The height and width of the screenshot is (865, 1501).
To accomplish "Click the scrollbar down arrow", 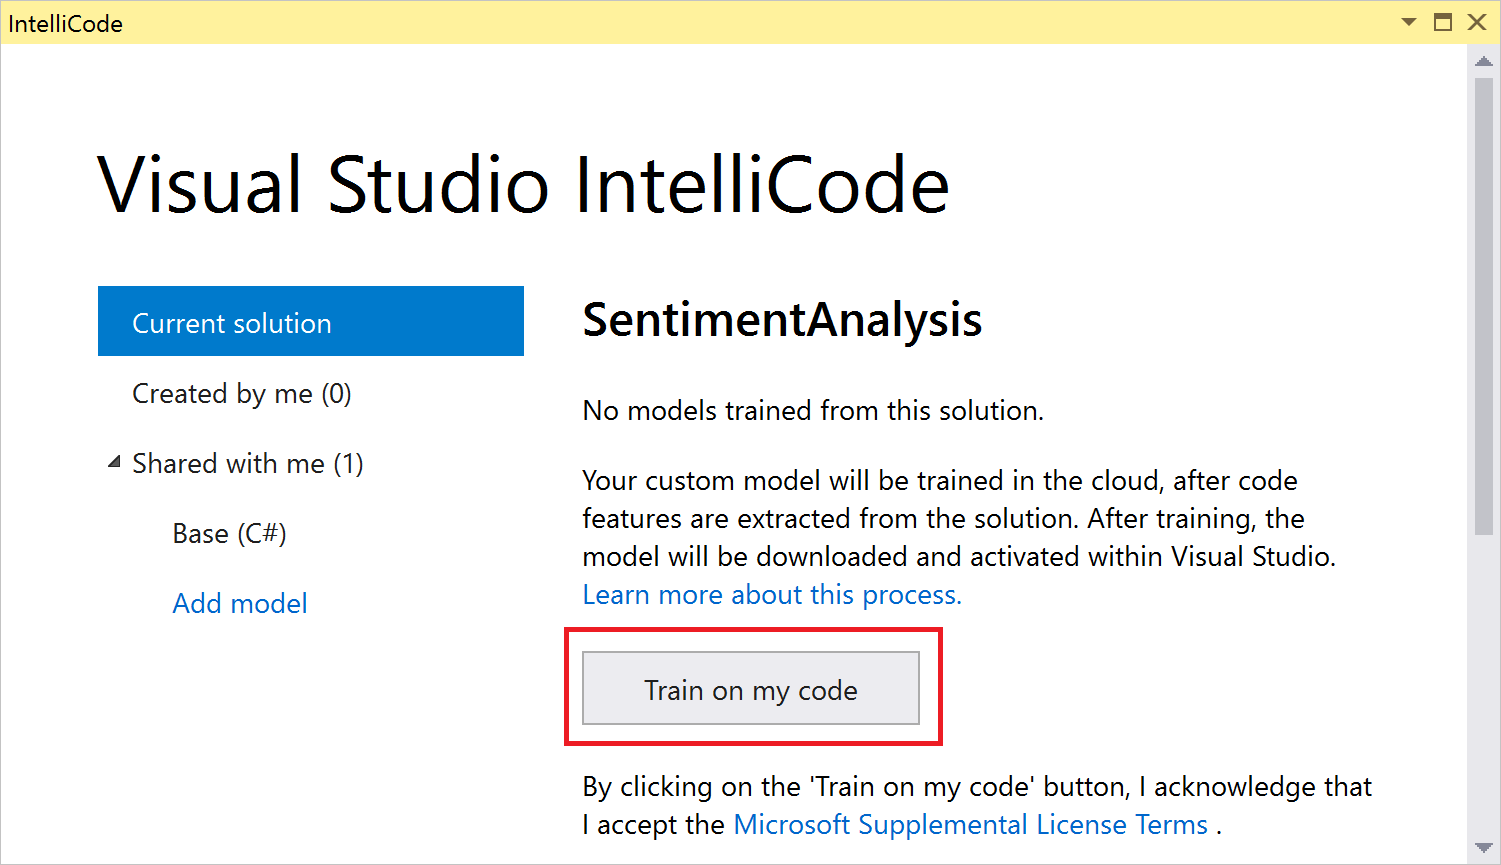I will pos(1484,848).
